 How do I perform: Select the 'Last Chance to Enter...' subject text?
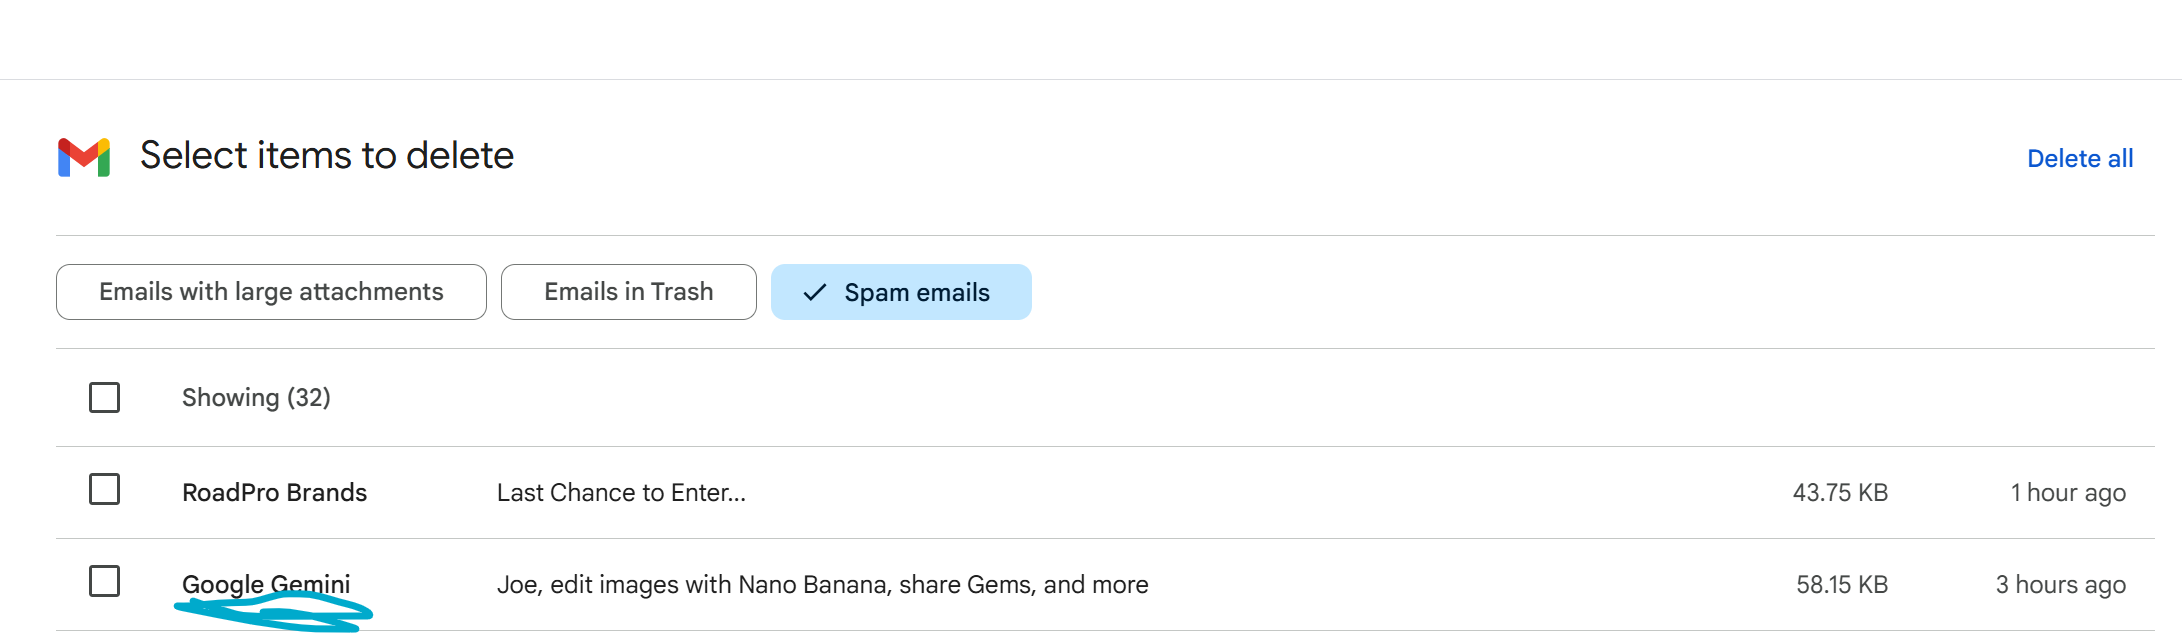click(x=621, y=491)
